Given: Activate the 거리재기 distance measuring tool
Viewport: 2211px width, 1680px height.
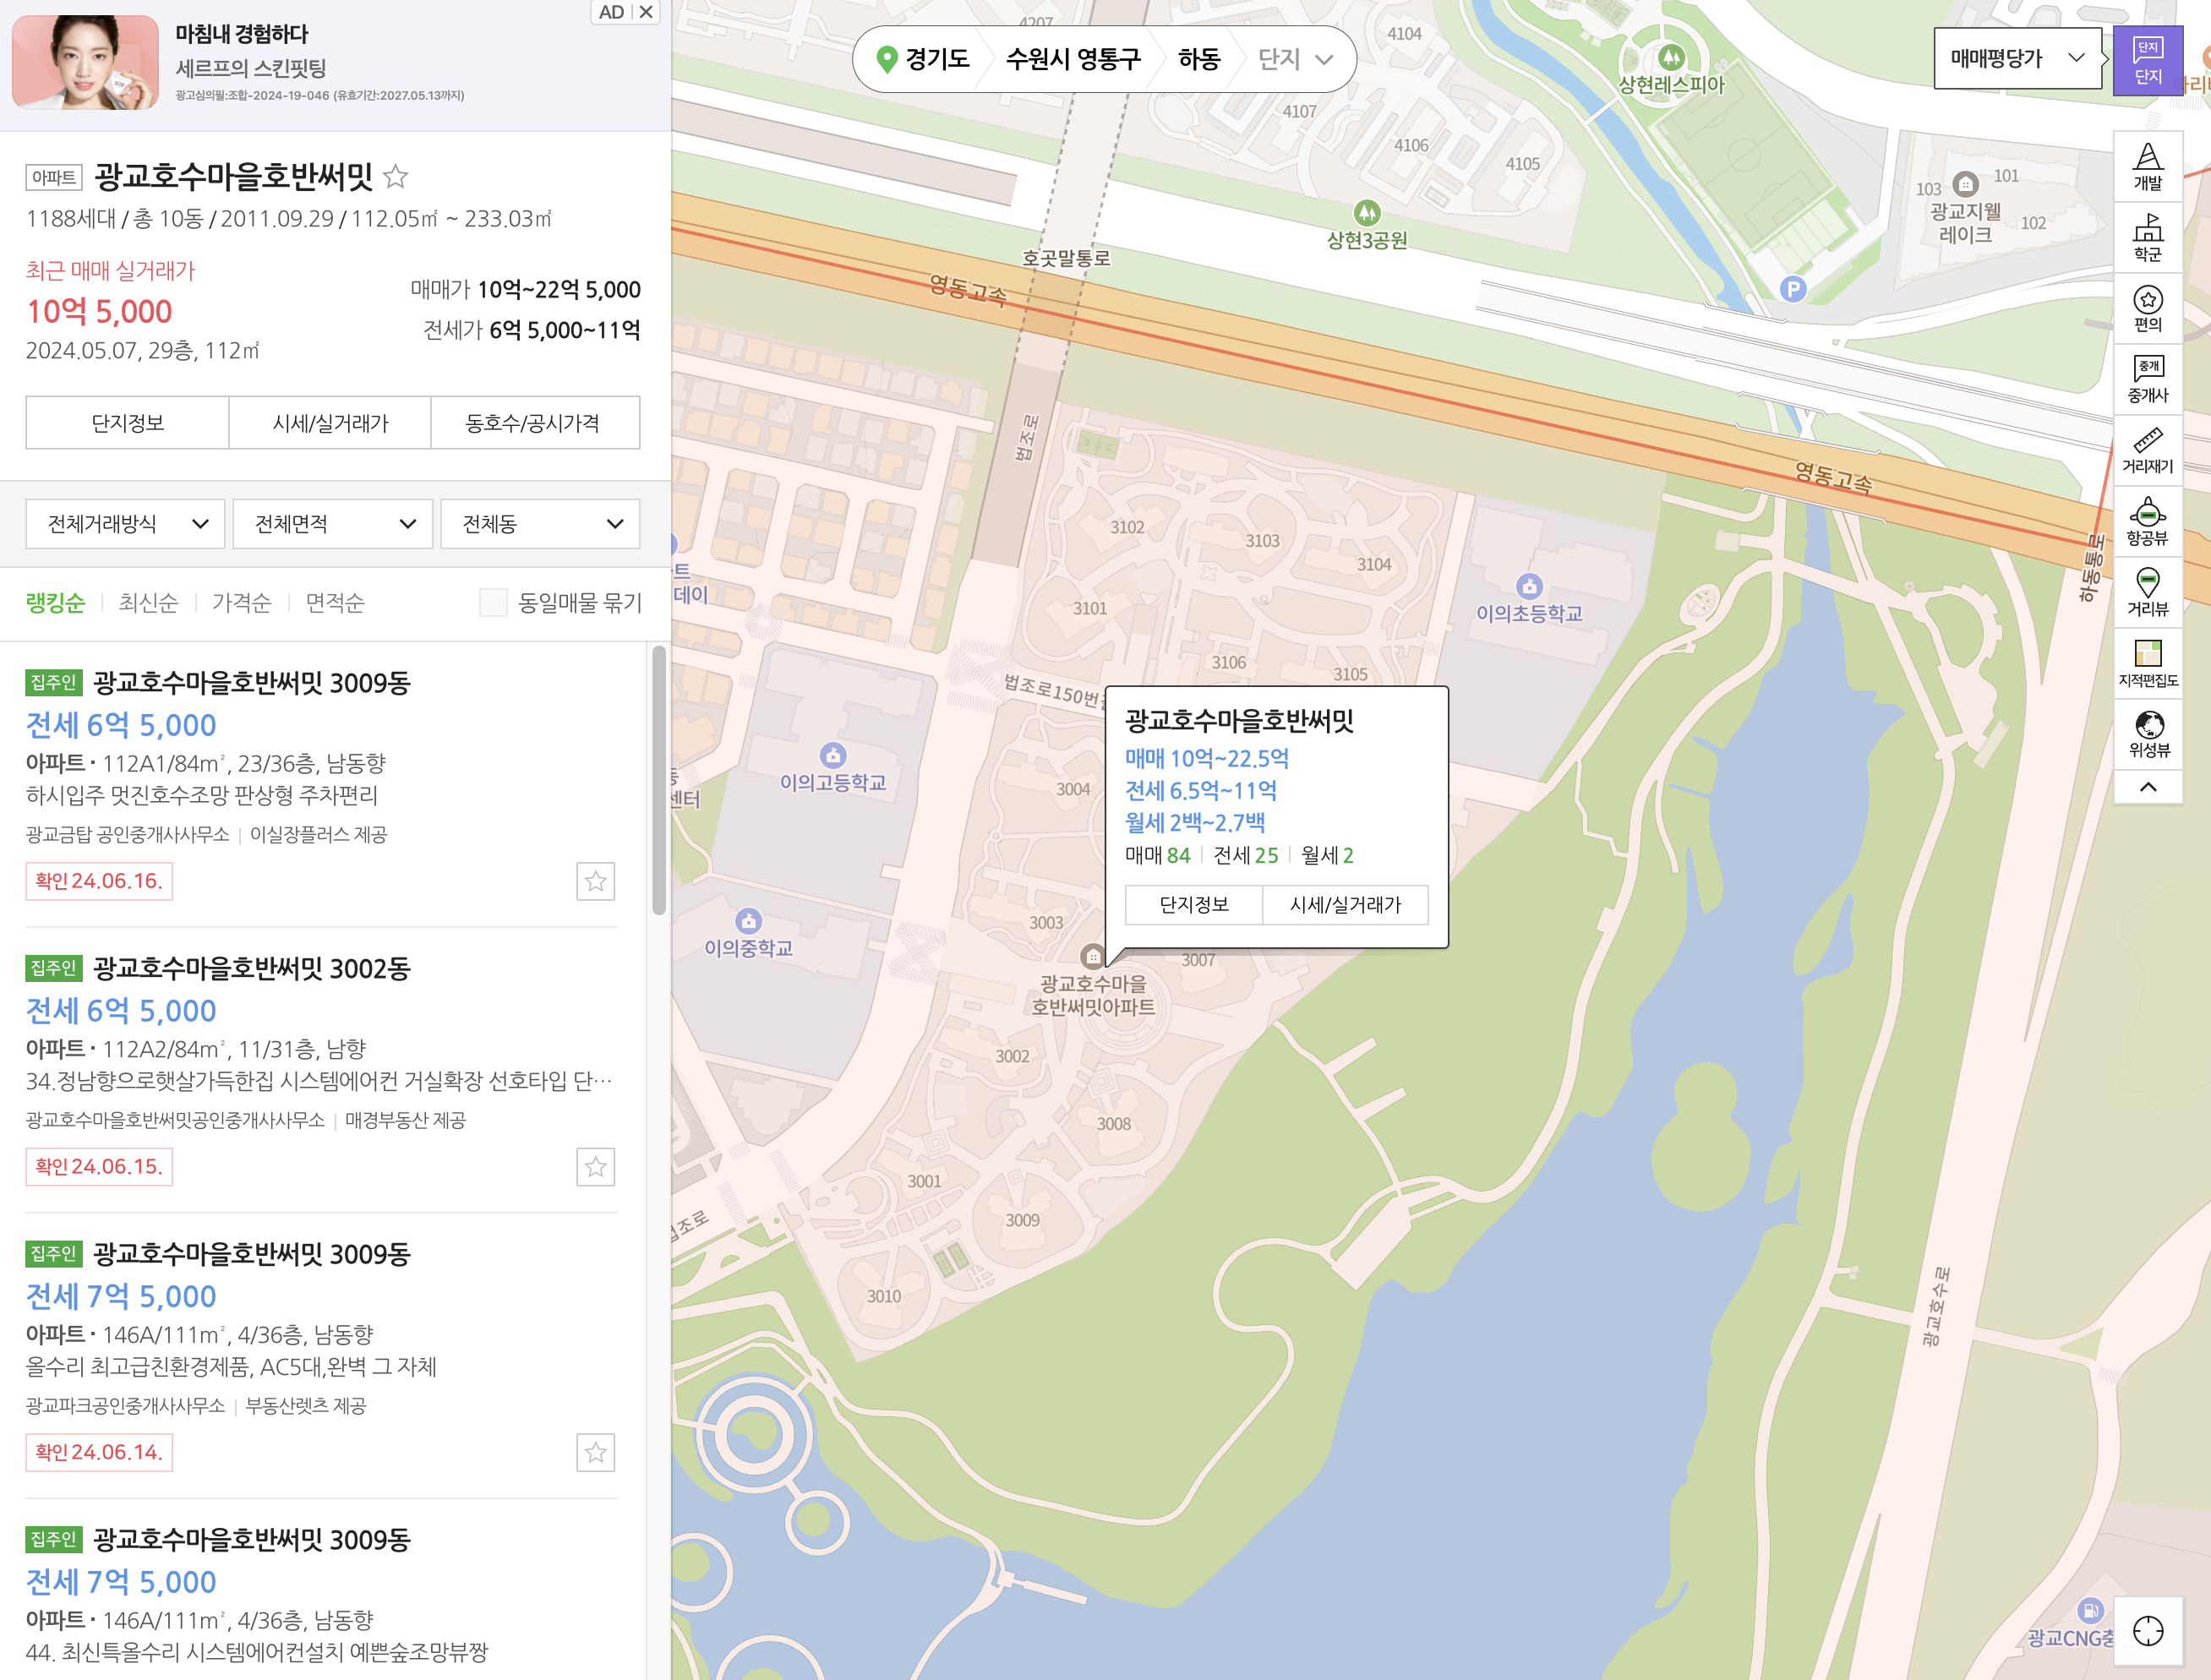Looking at the screenshot, I should click(x=2147, y=451).
